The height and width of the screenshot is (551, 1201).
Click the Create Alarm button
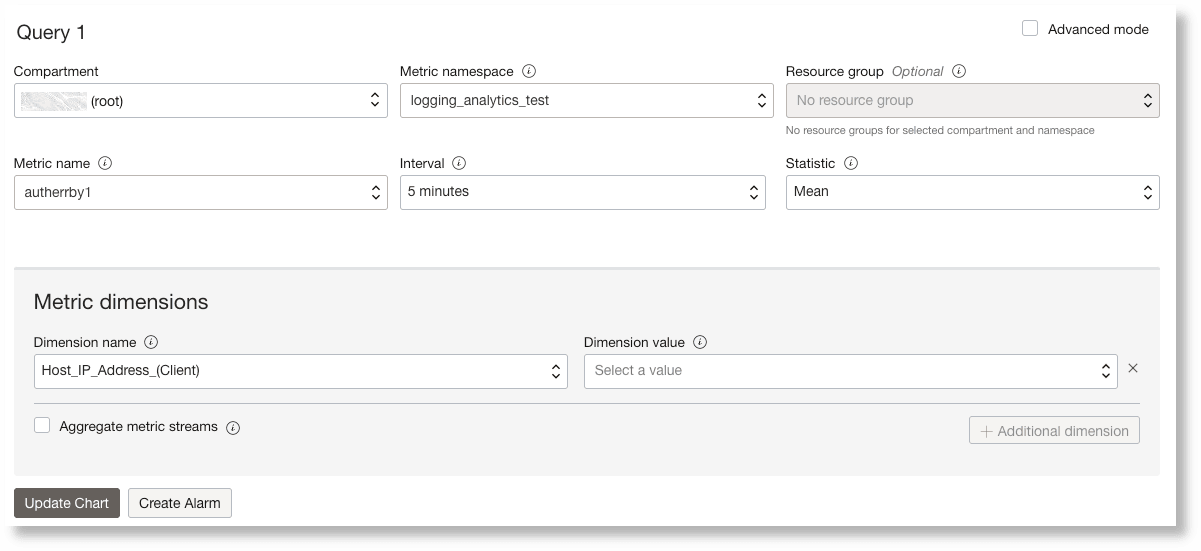(180, 503)
